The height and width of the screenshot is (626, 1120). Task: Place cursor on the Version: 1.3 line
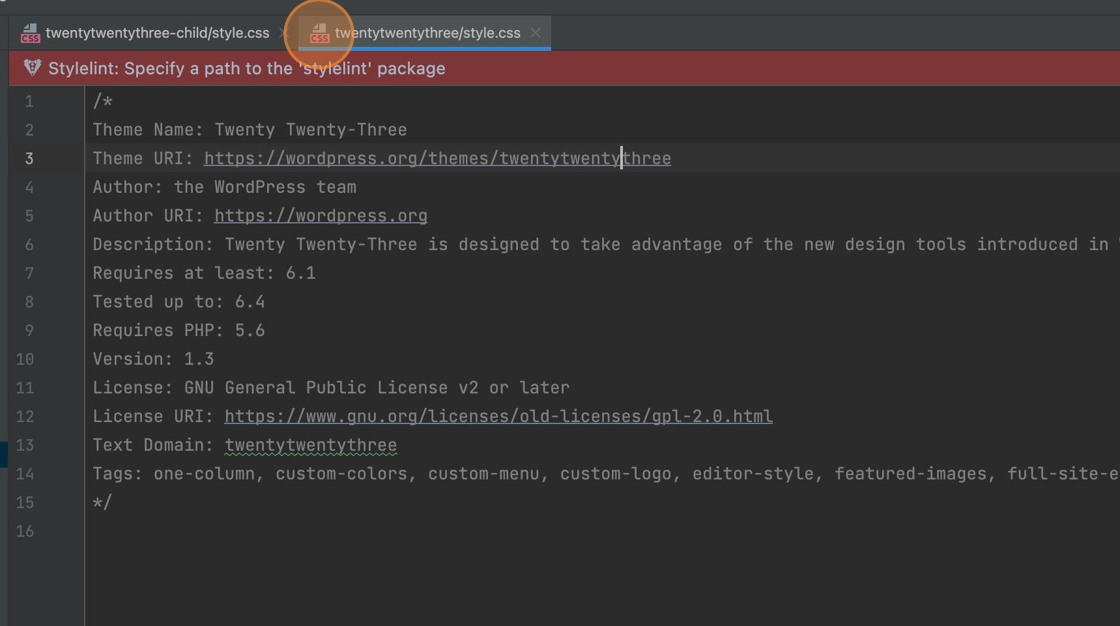pyautogui.click(x=153, y=359)
